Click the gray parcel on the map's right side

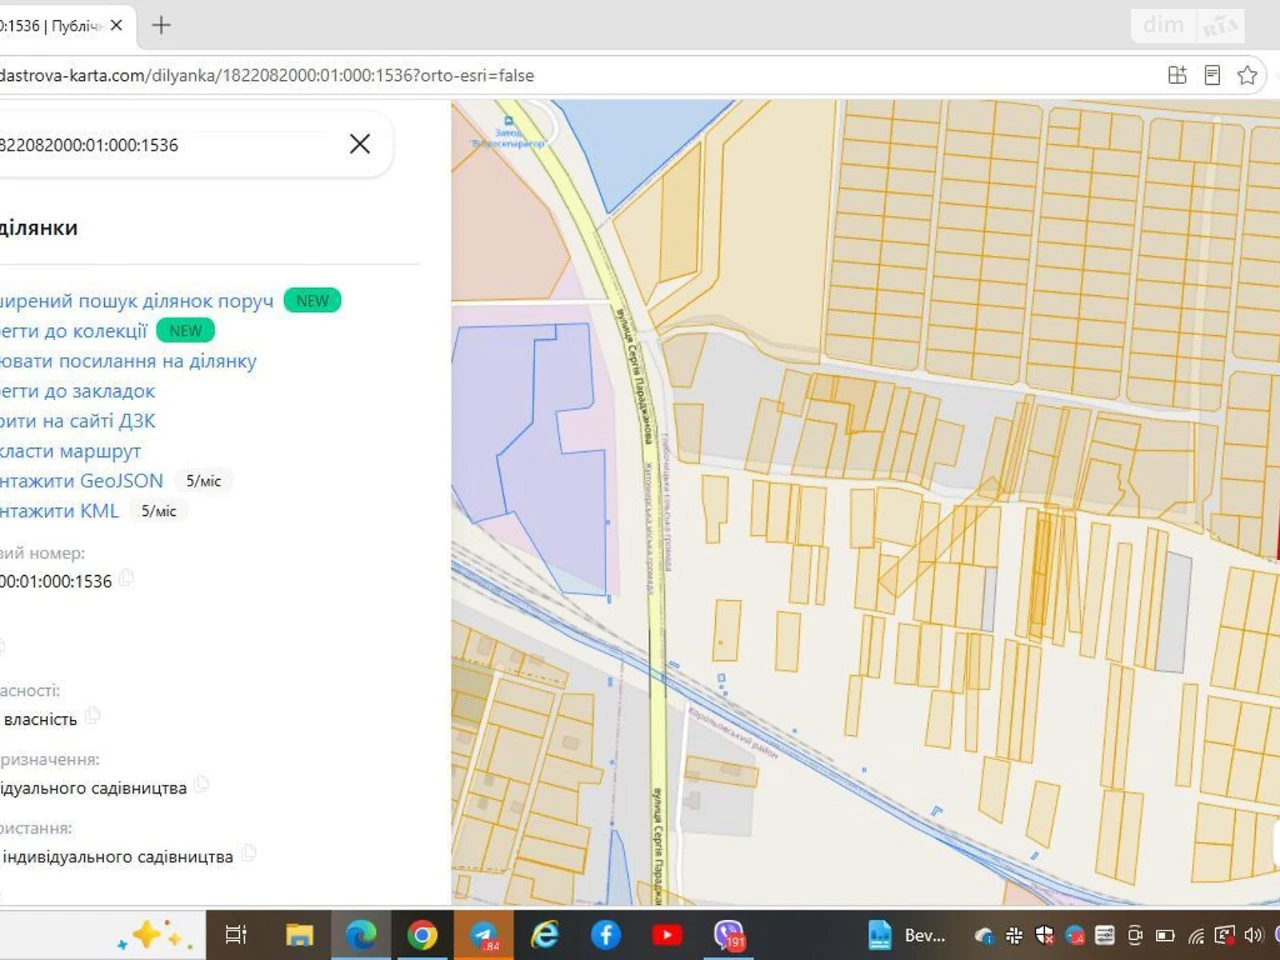coord(1173,612)
